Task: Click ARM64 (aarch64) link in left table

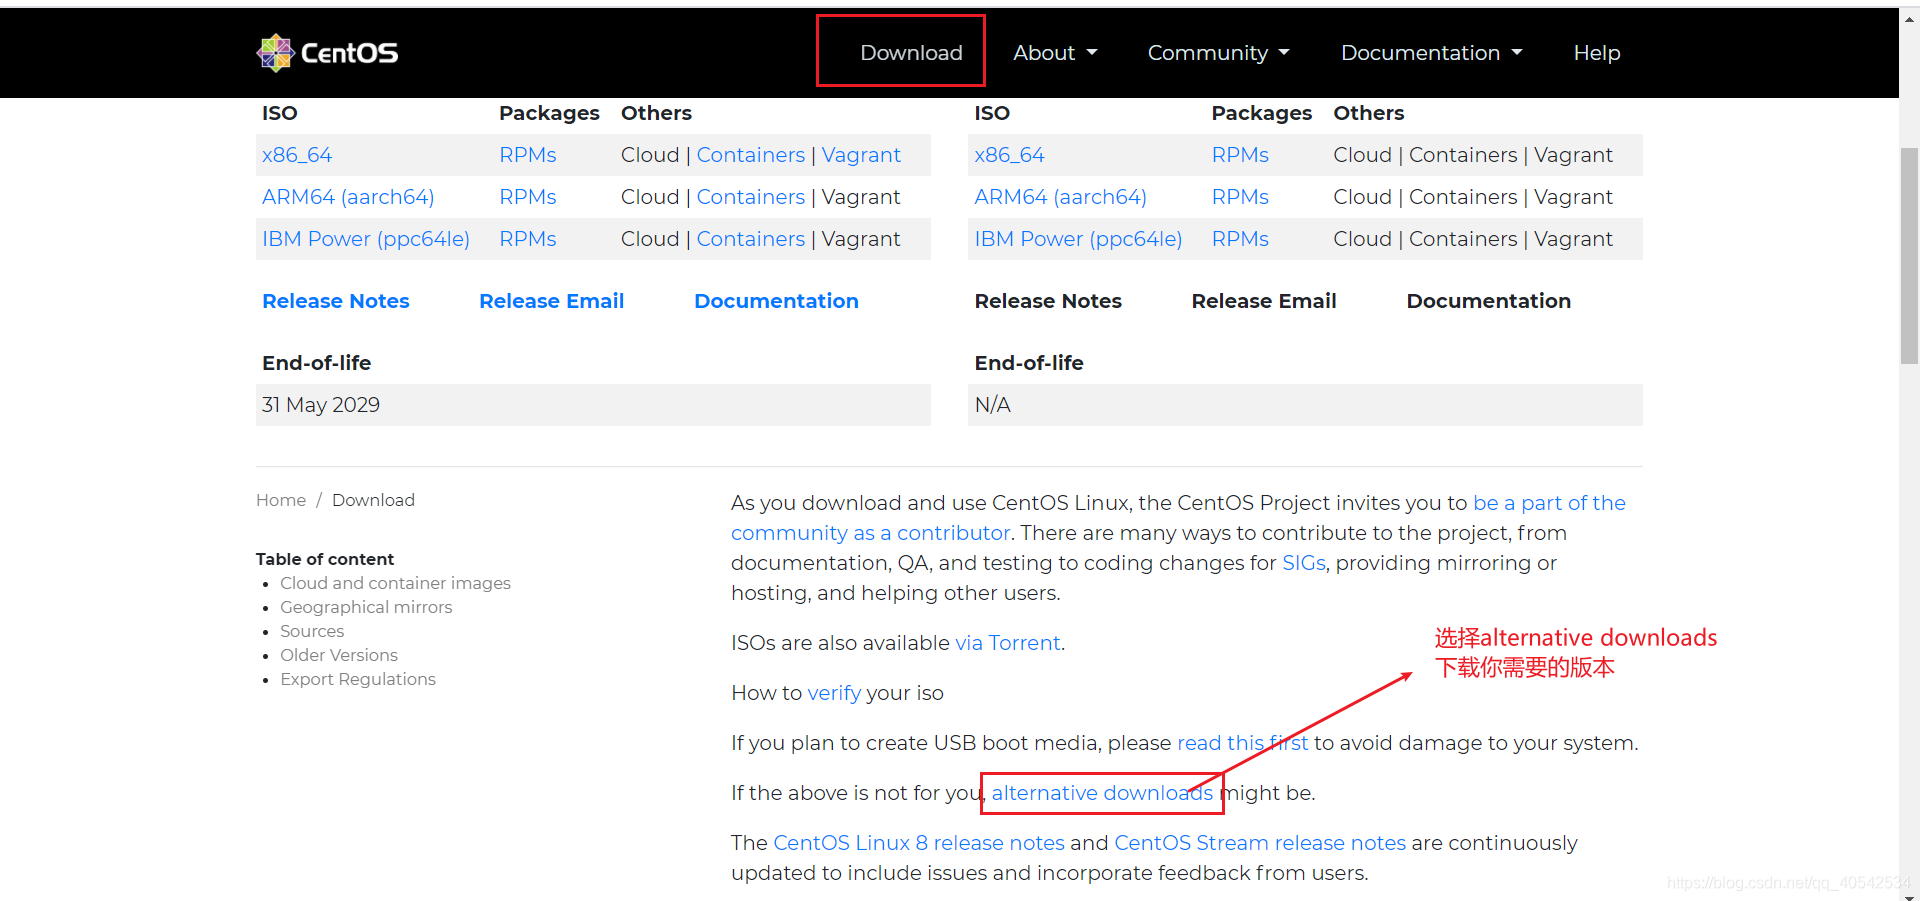Action: click(348, 197)
